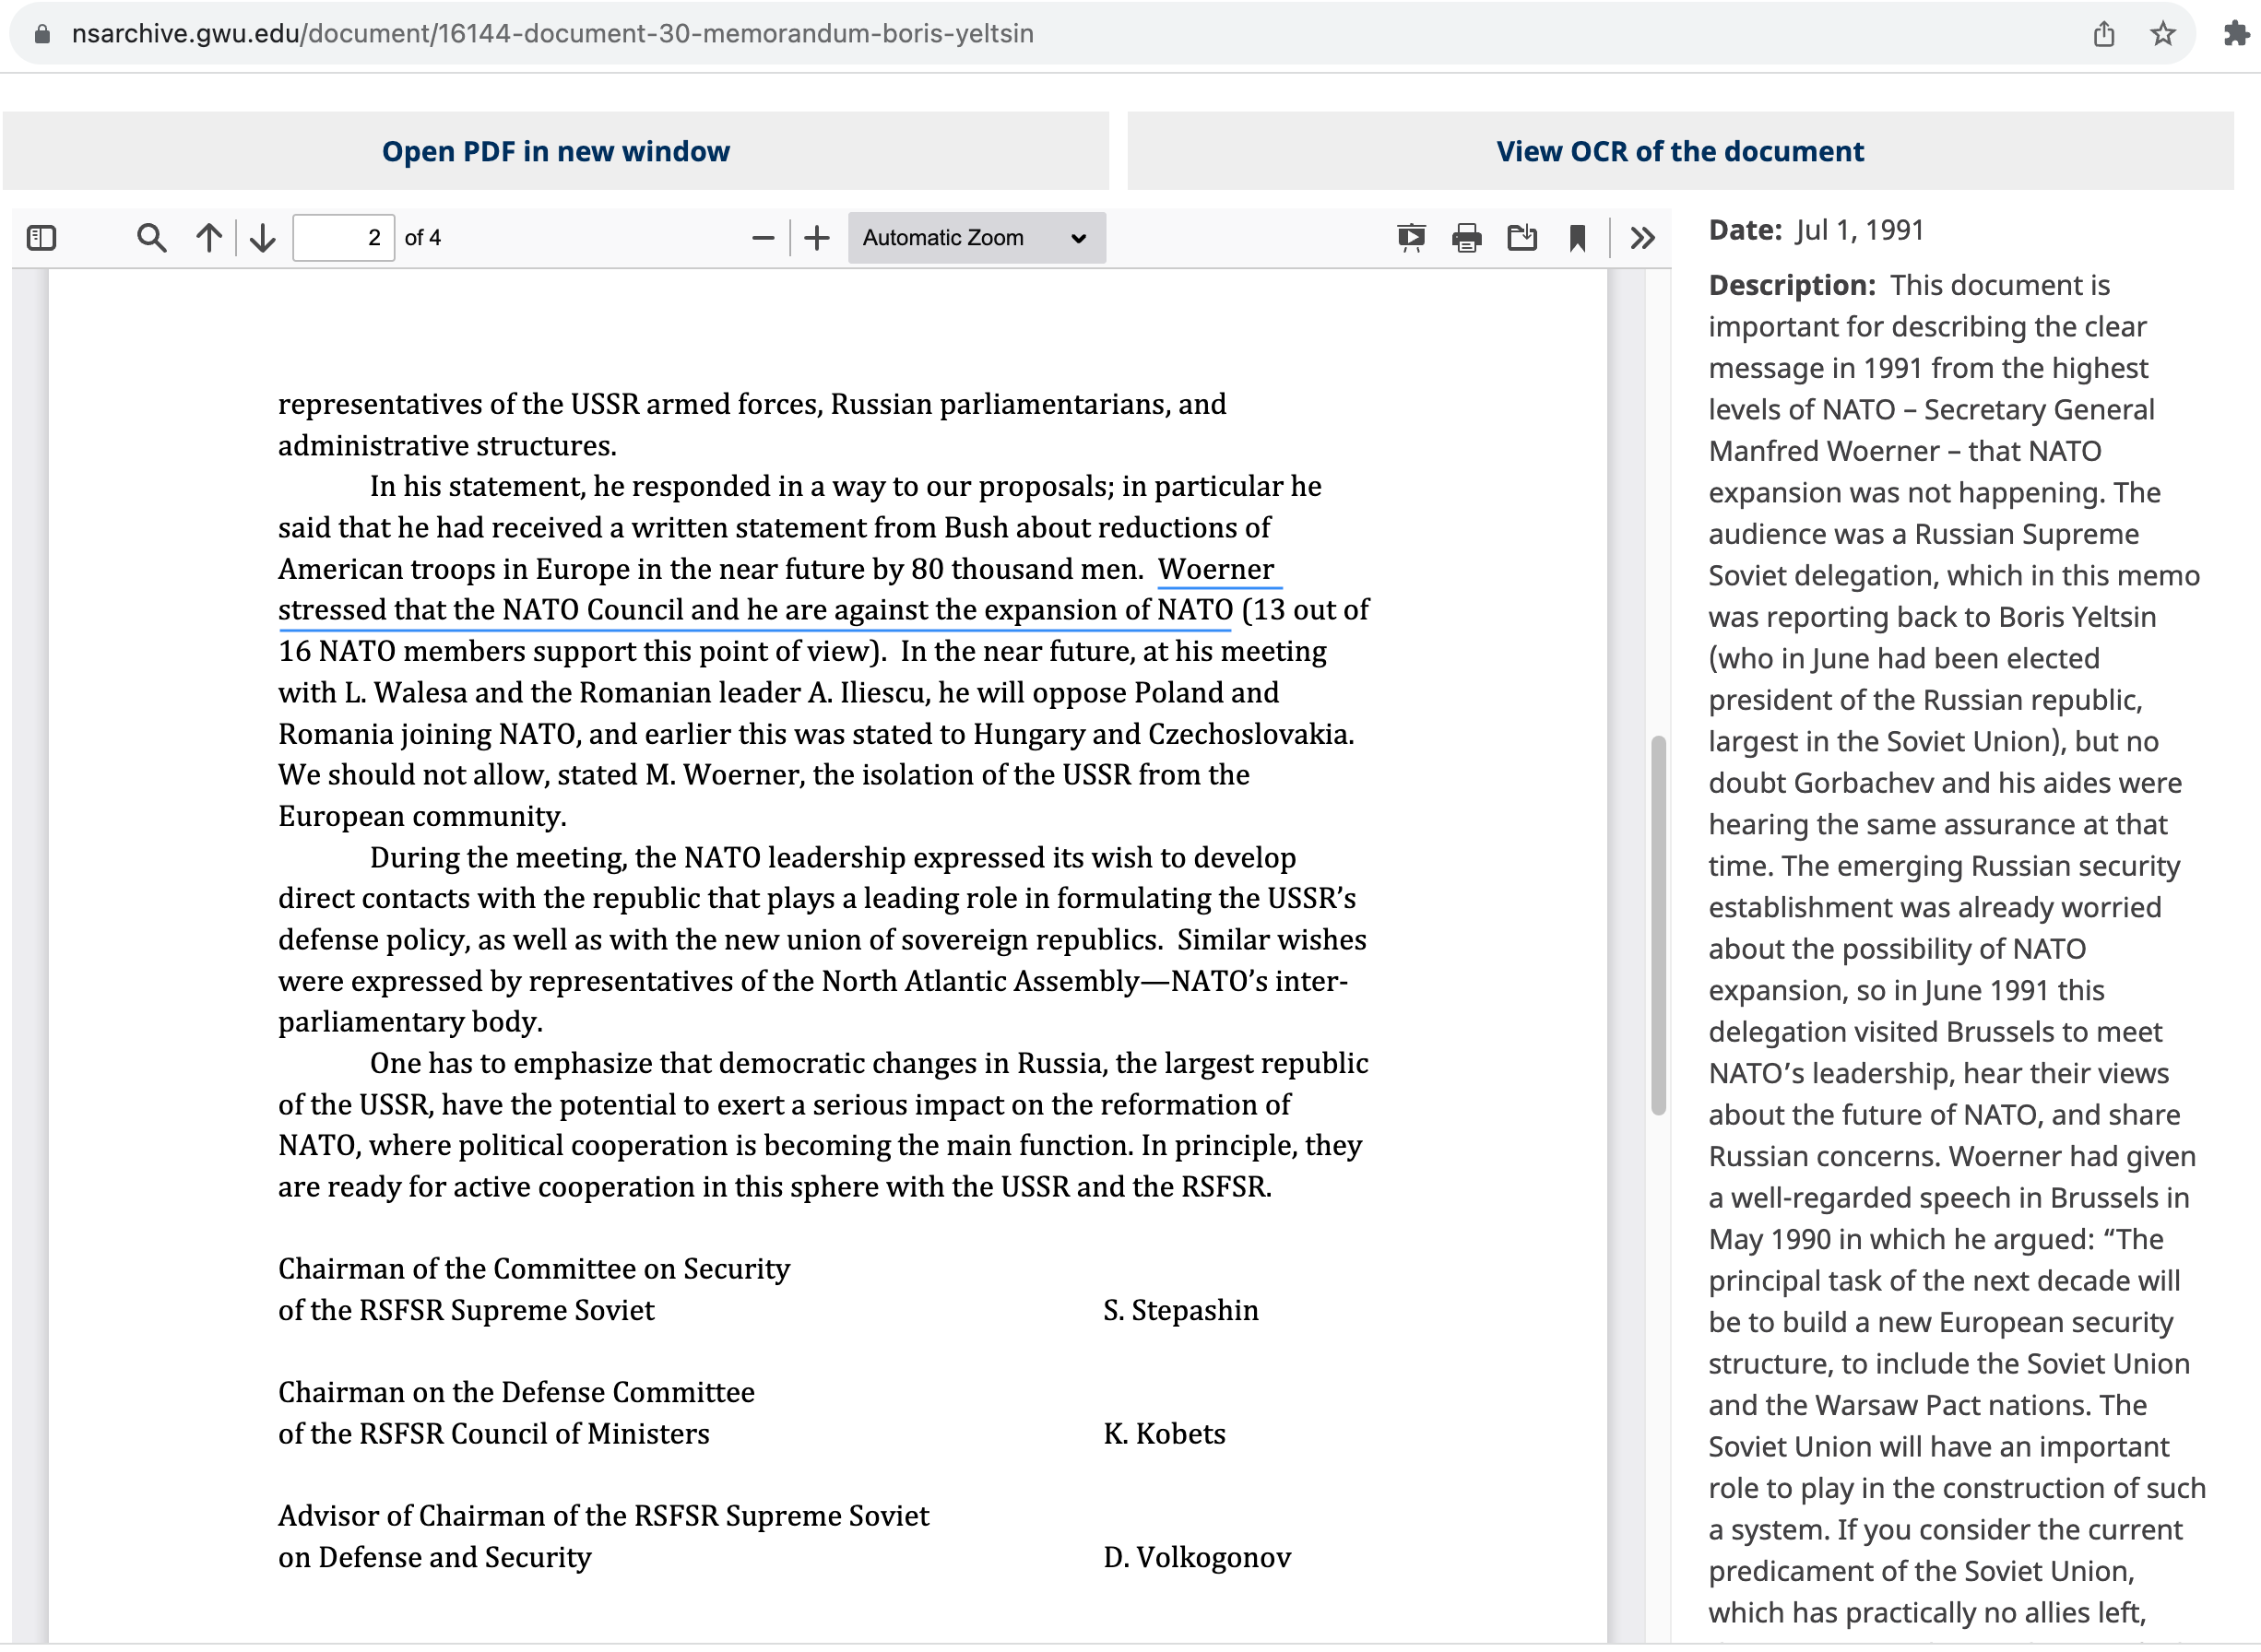This screenshot has width=2261, height=1652.
Task: Toggle the PDF viewer sidebar
Action: [x=41, y=238]
